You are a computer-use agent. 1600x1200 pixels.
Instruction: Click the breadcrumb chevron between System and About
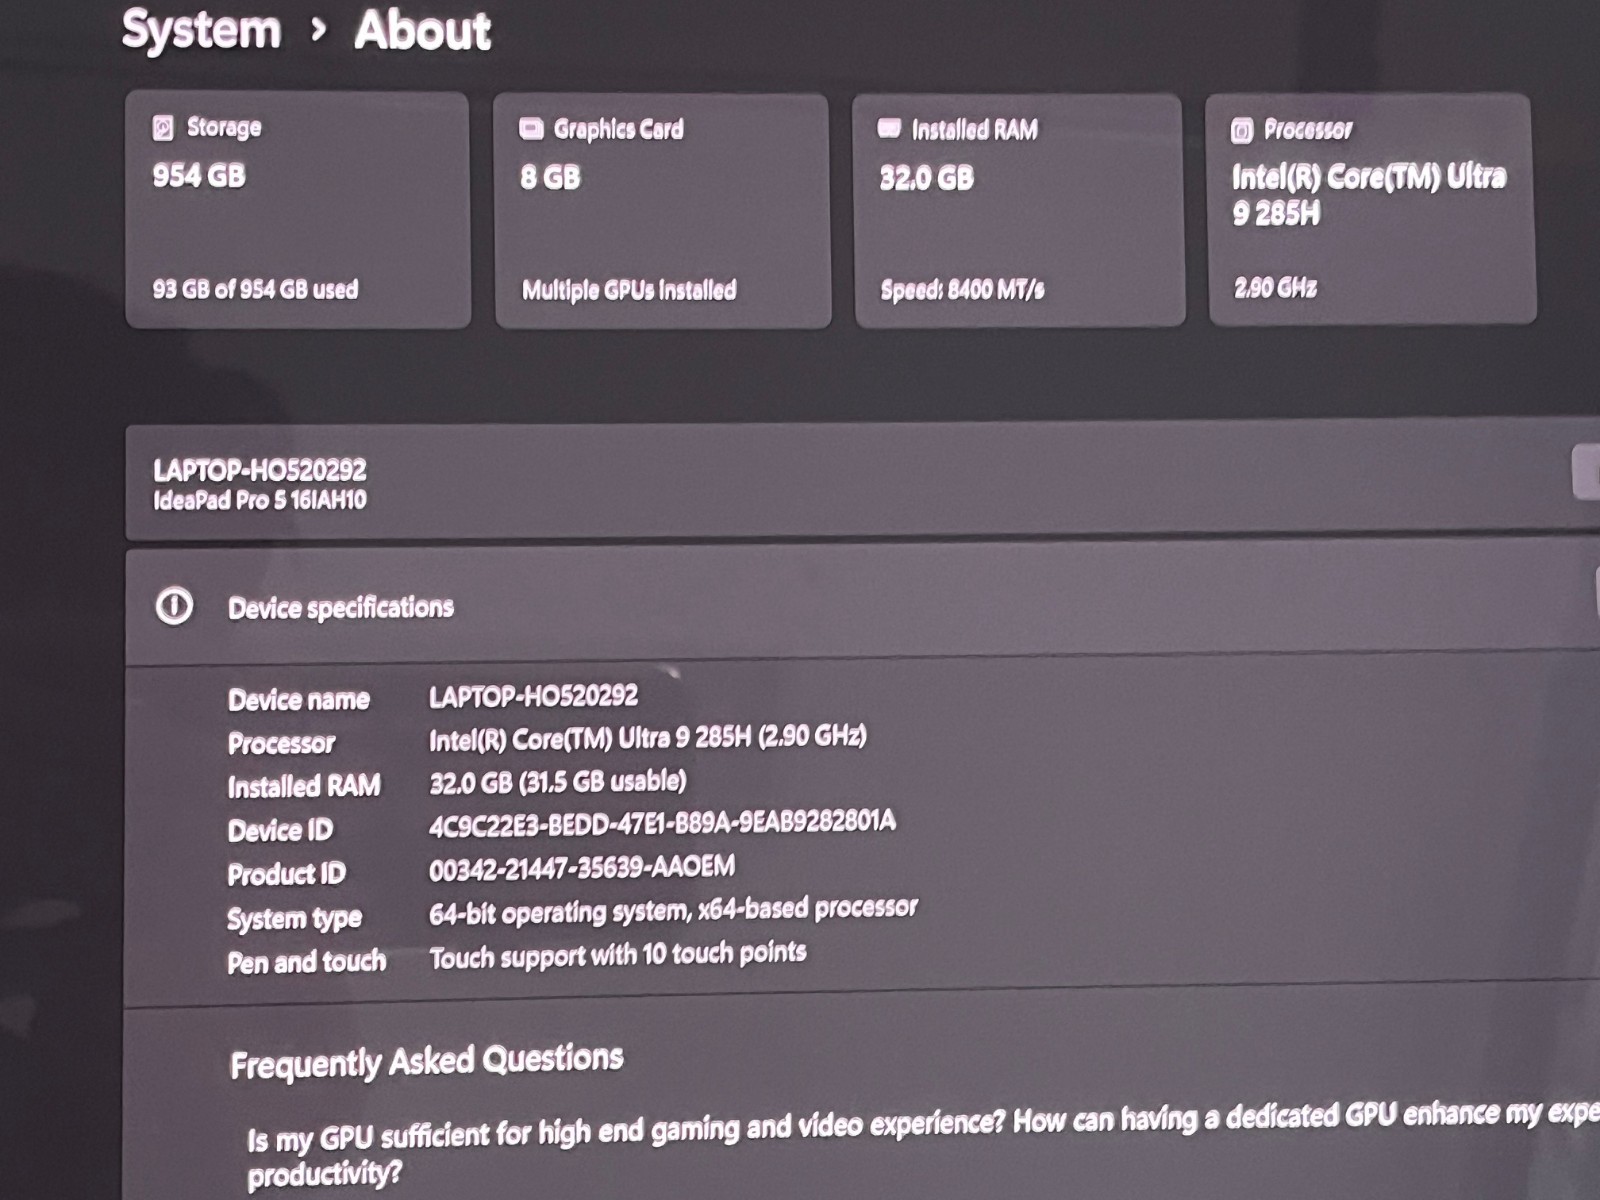pos(318,31)
